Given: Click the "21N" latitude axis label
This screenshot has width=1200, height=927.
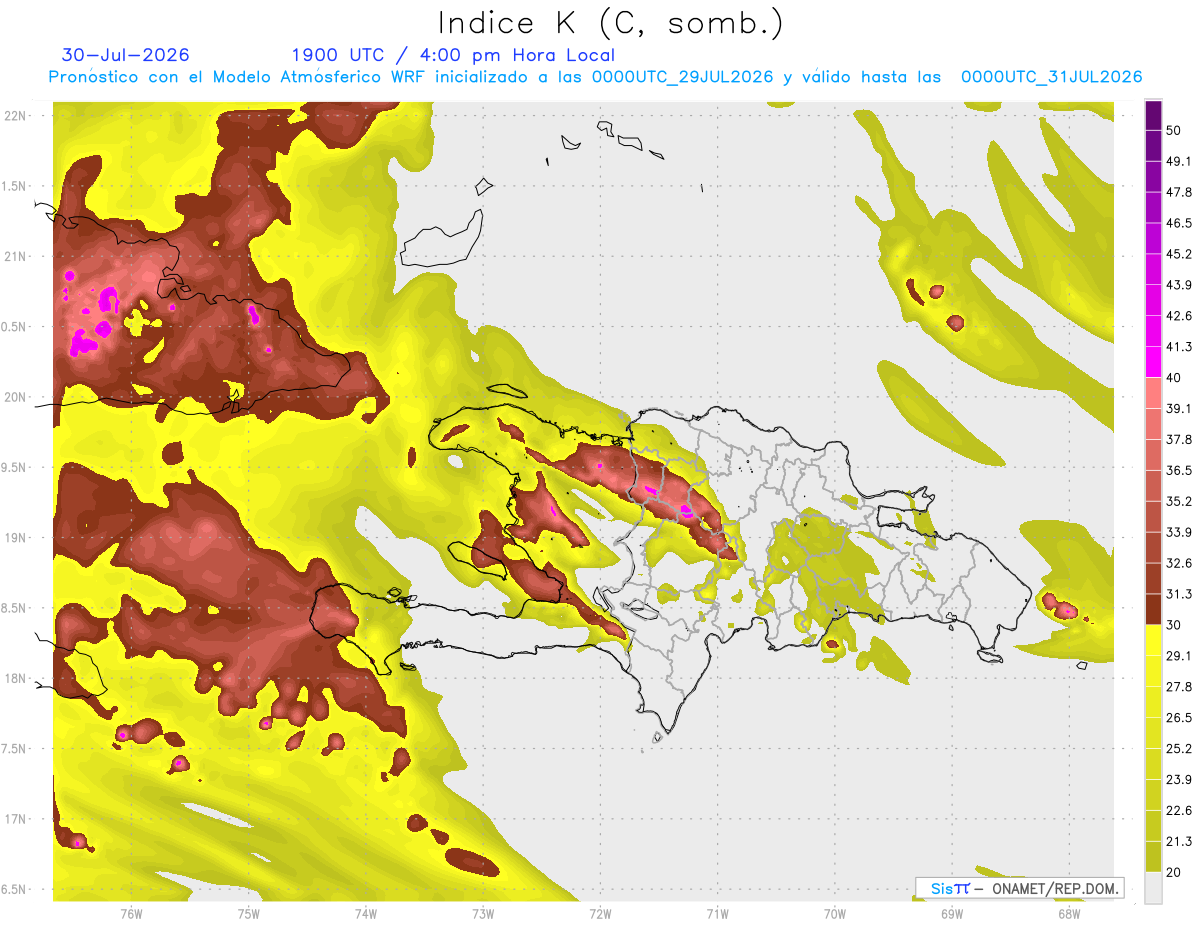Looking at the screenshot, I should pos(17,256).
